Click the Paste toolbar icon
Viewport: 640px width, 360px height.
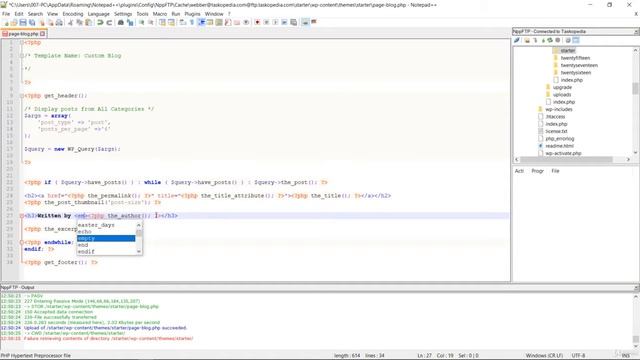click(x=88, y=22)
